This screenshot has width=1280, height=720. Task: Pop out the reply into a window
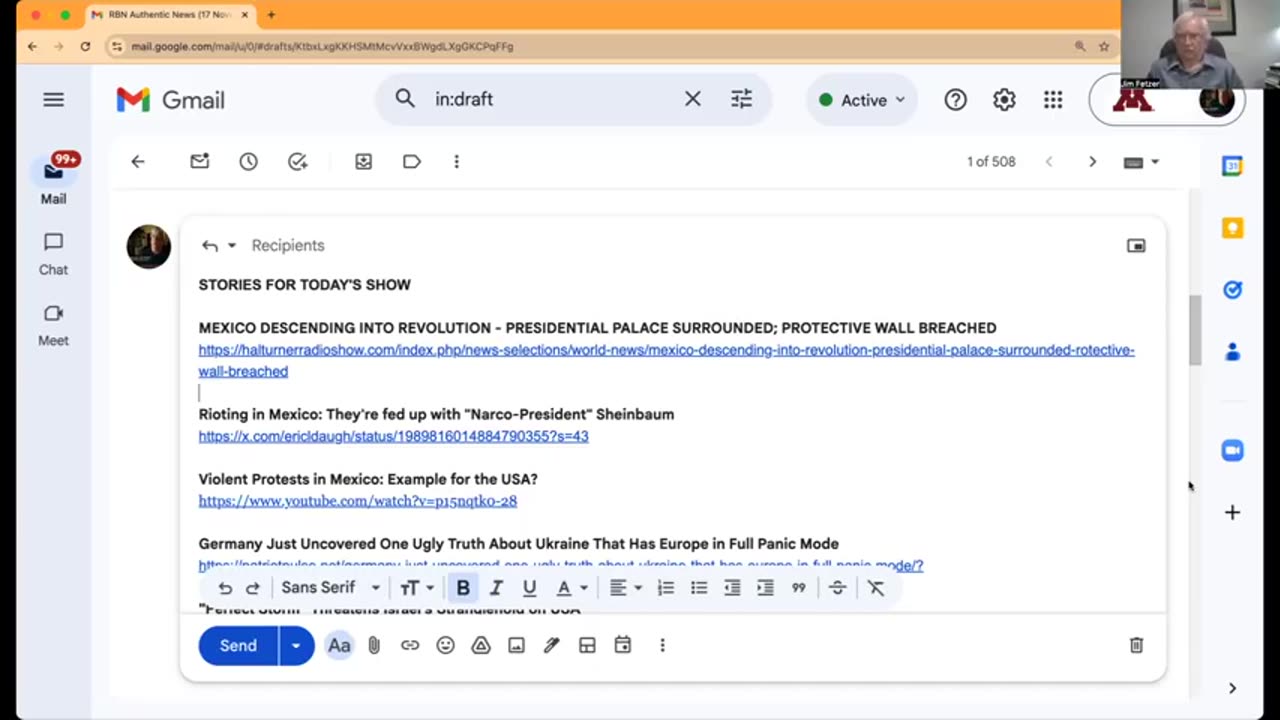click(1136, 246)
